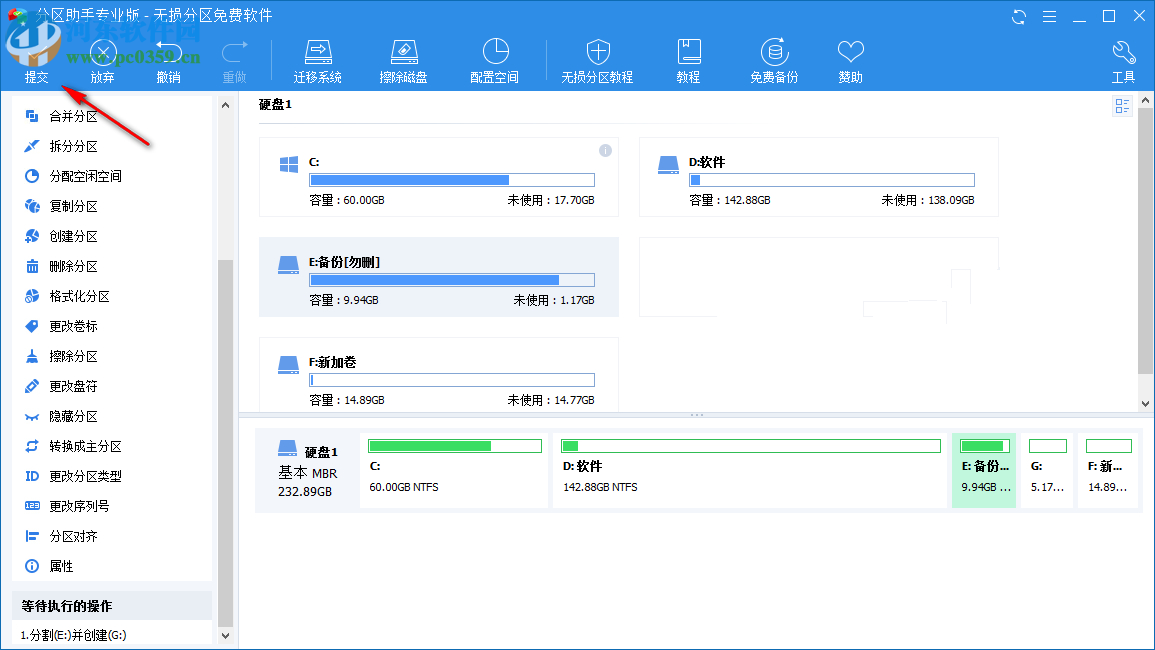
Task: Toggle the disk list view mode icon
Action: coord(1122,106)
